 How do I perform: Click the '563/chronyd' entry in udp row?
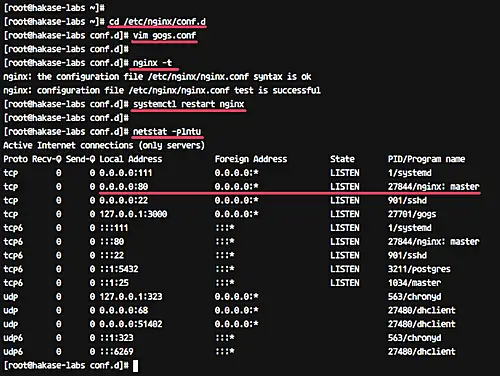[414, 297]
